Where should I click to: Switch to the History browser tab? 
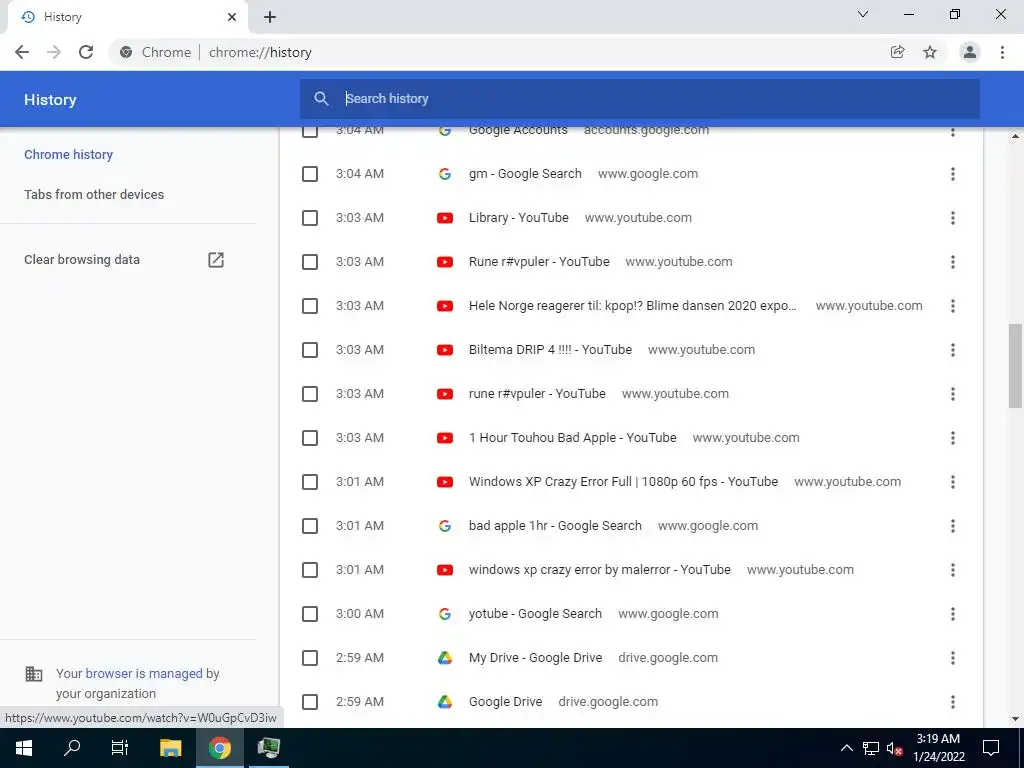[127, 17]
